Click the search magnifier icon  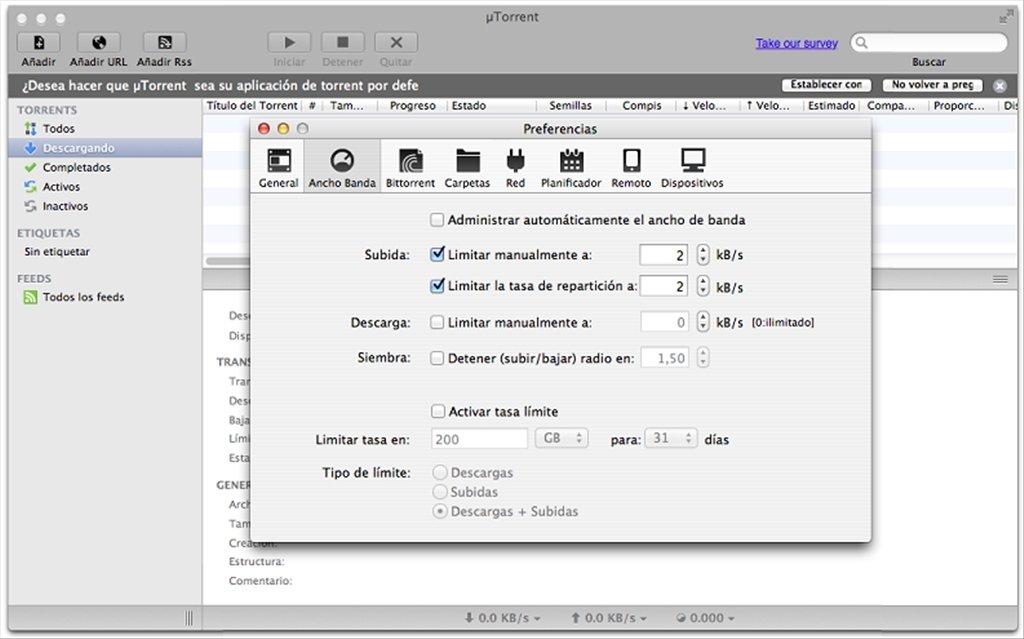pos(862,43)
